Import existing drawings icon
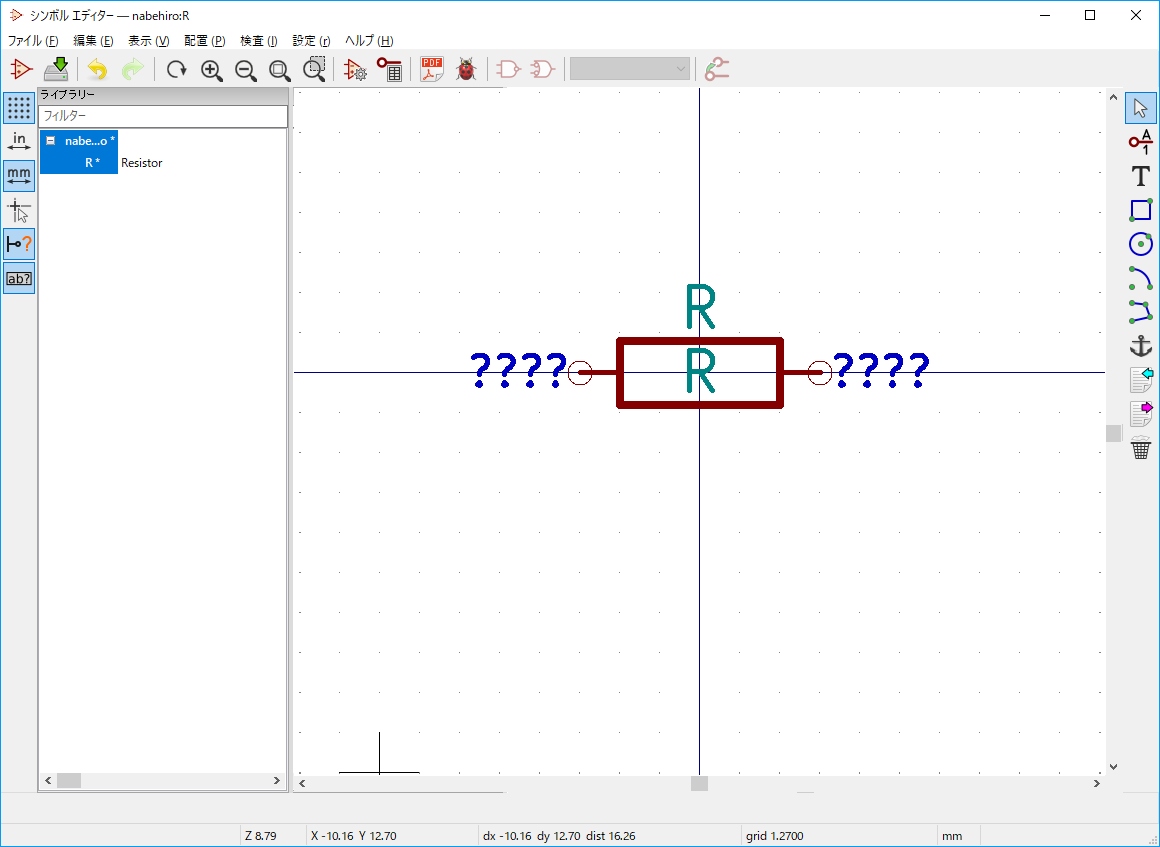The width and height of the screenshot is (1160, 847). [x=1141, y=380]
